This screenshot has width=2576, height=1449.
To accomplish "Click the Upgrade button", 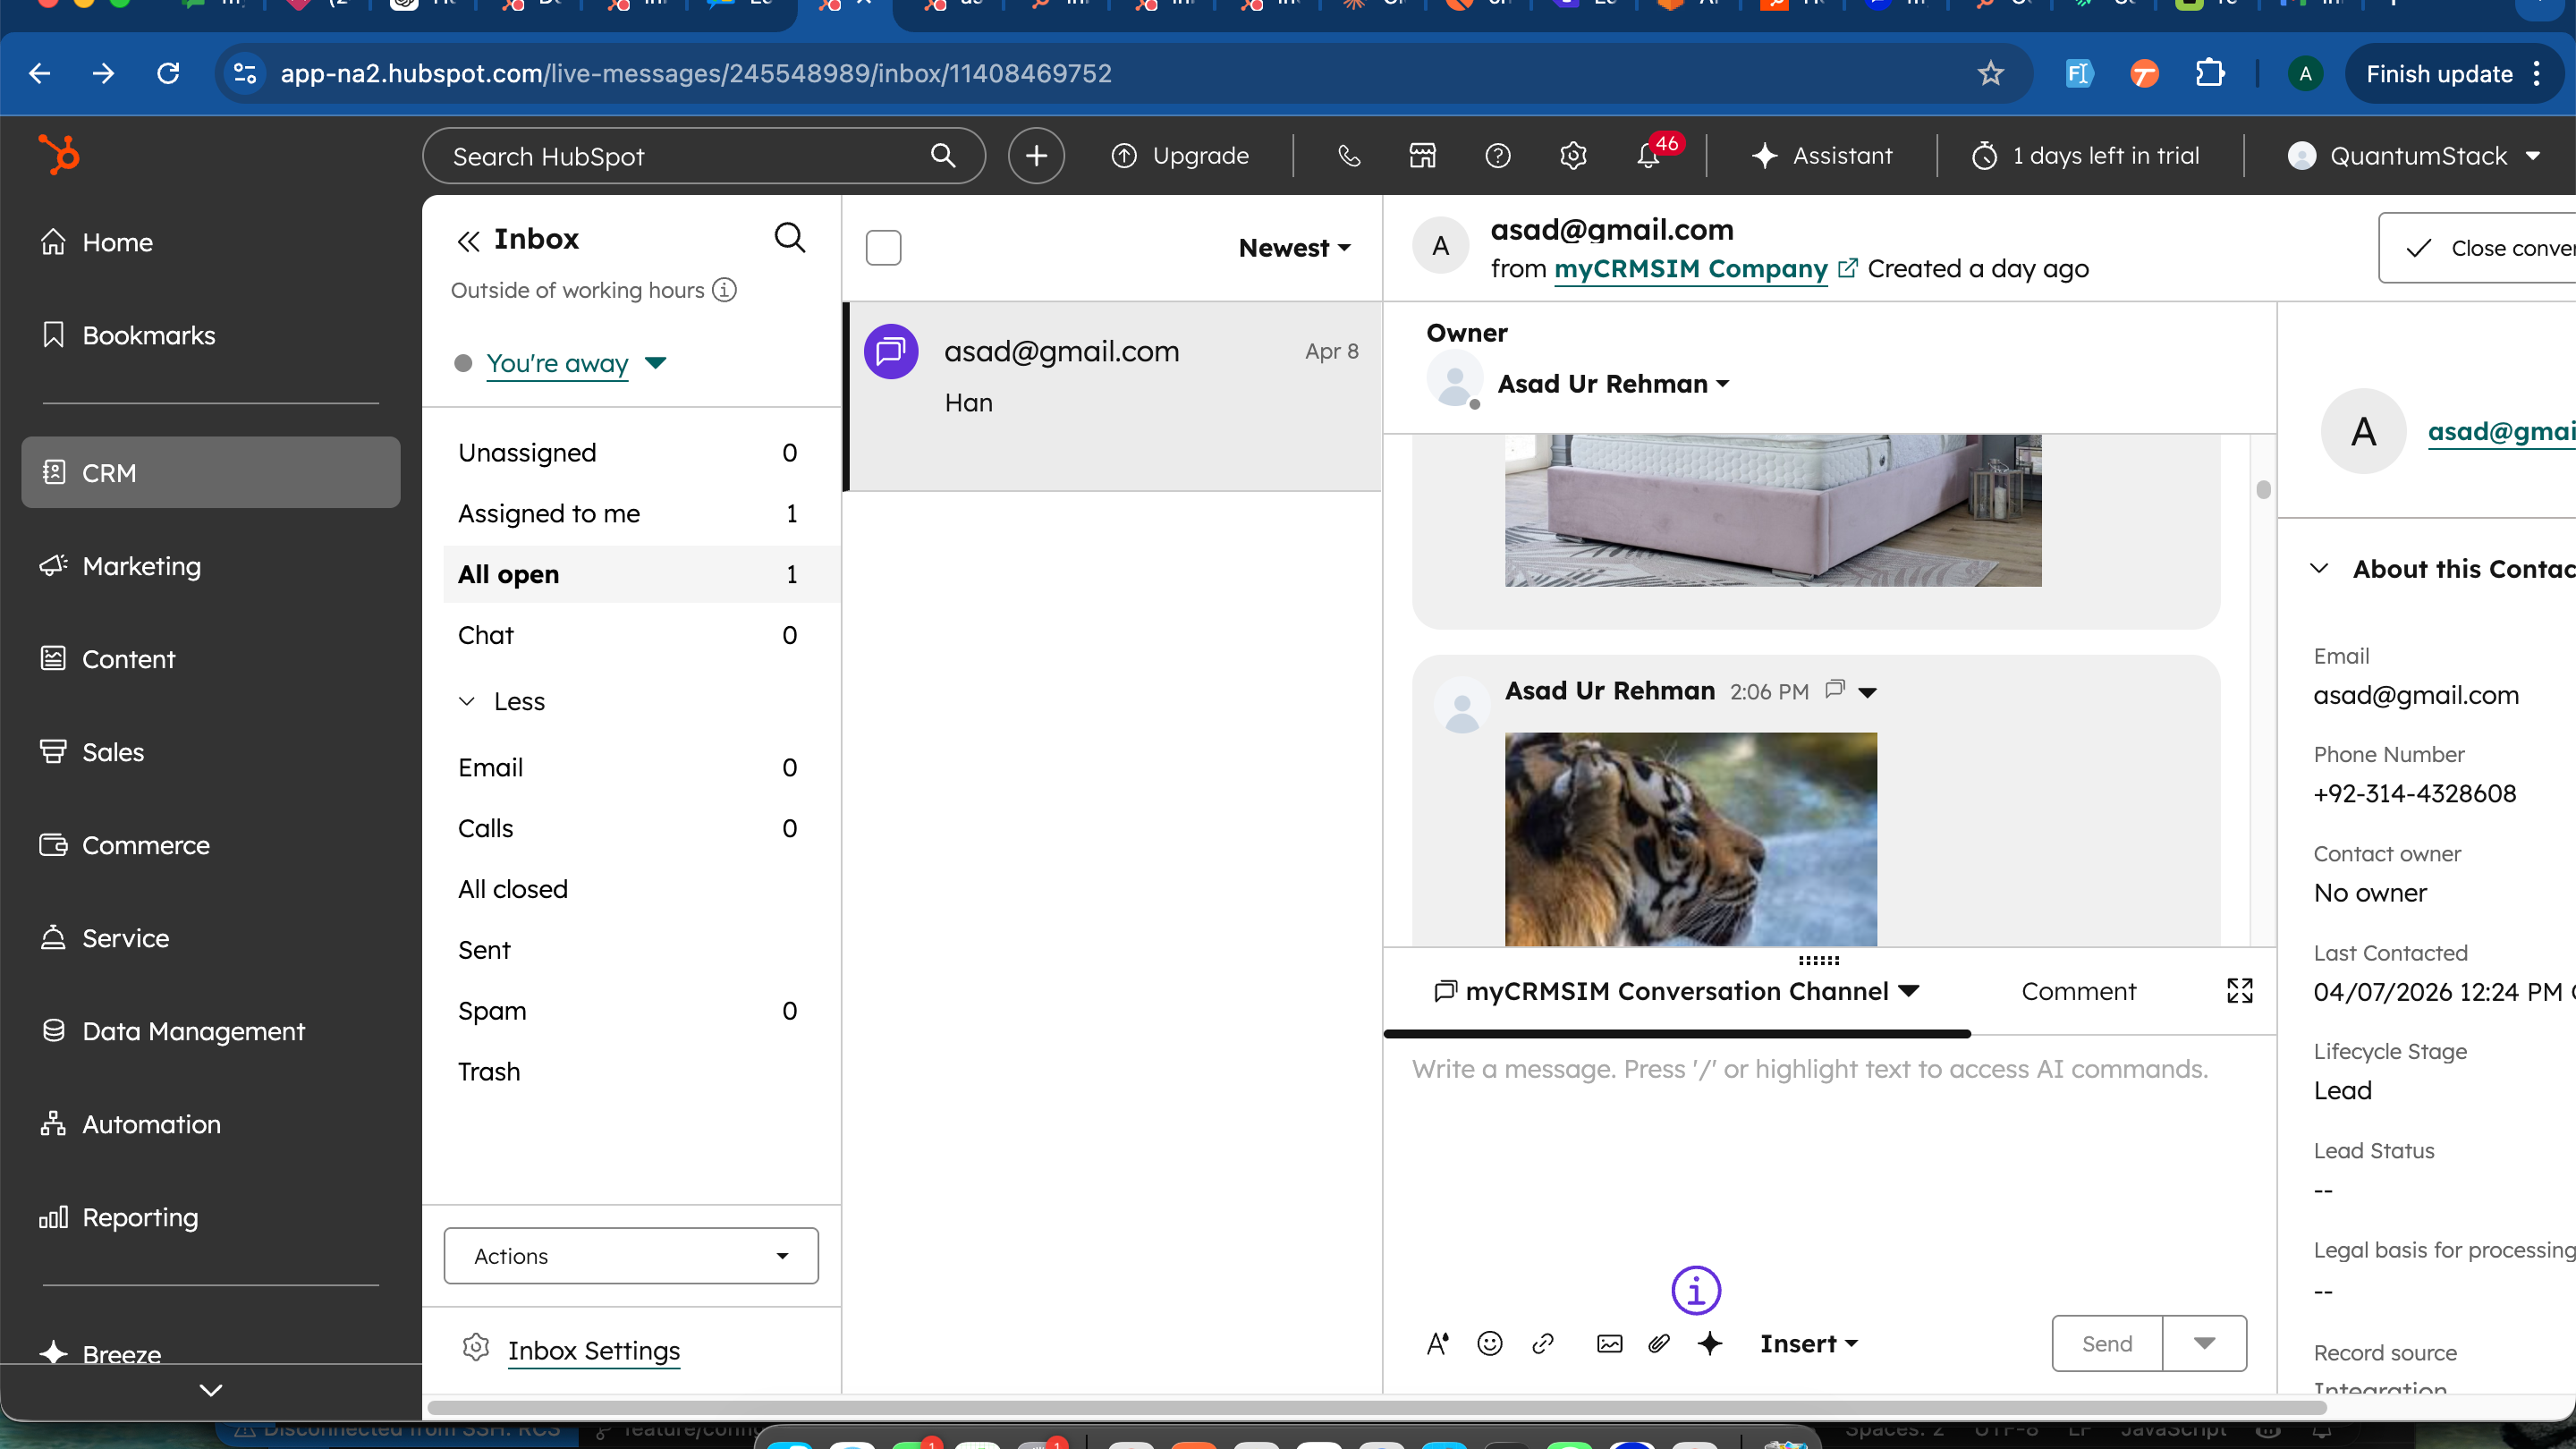I will [1180, 155].
